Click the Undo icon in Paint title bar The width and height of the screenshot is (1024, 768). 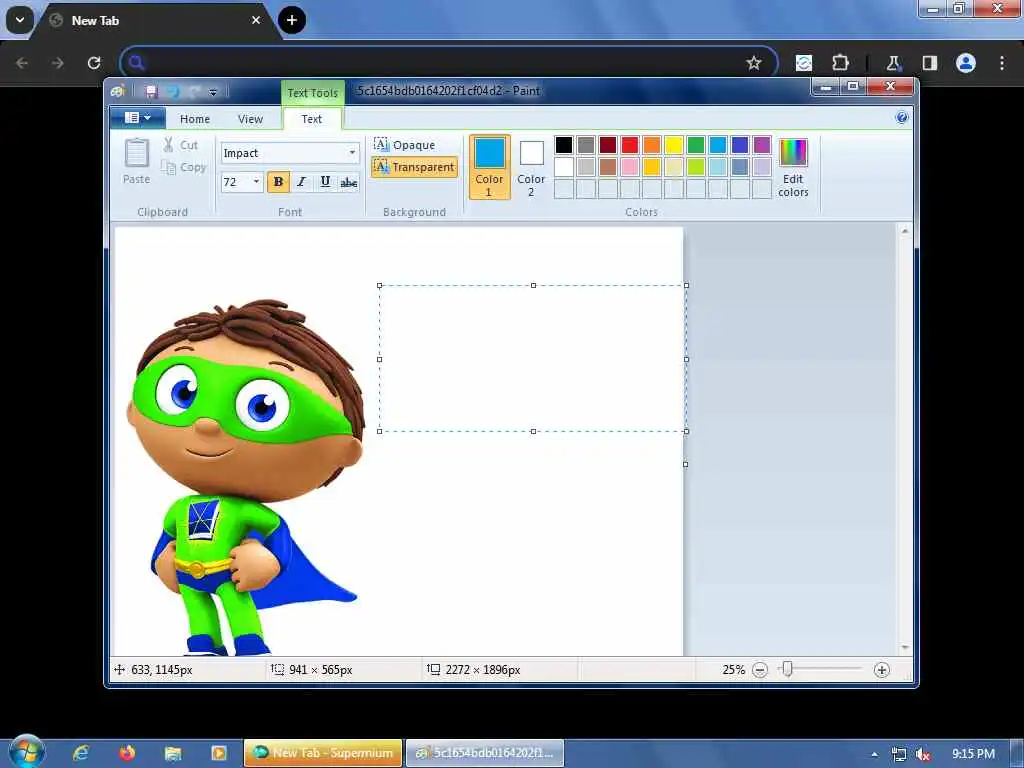[x=172, y=91]
